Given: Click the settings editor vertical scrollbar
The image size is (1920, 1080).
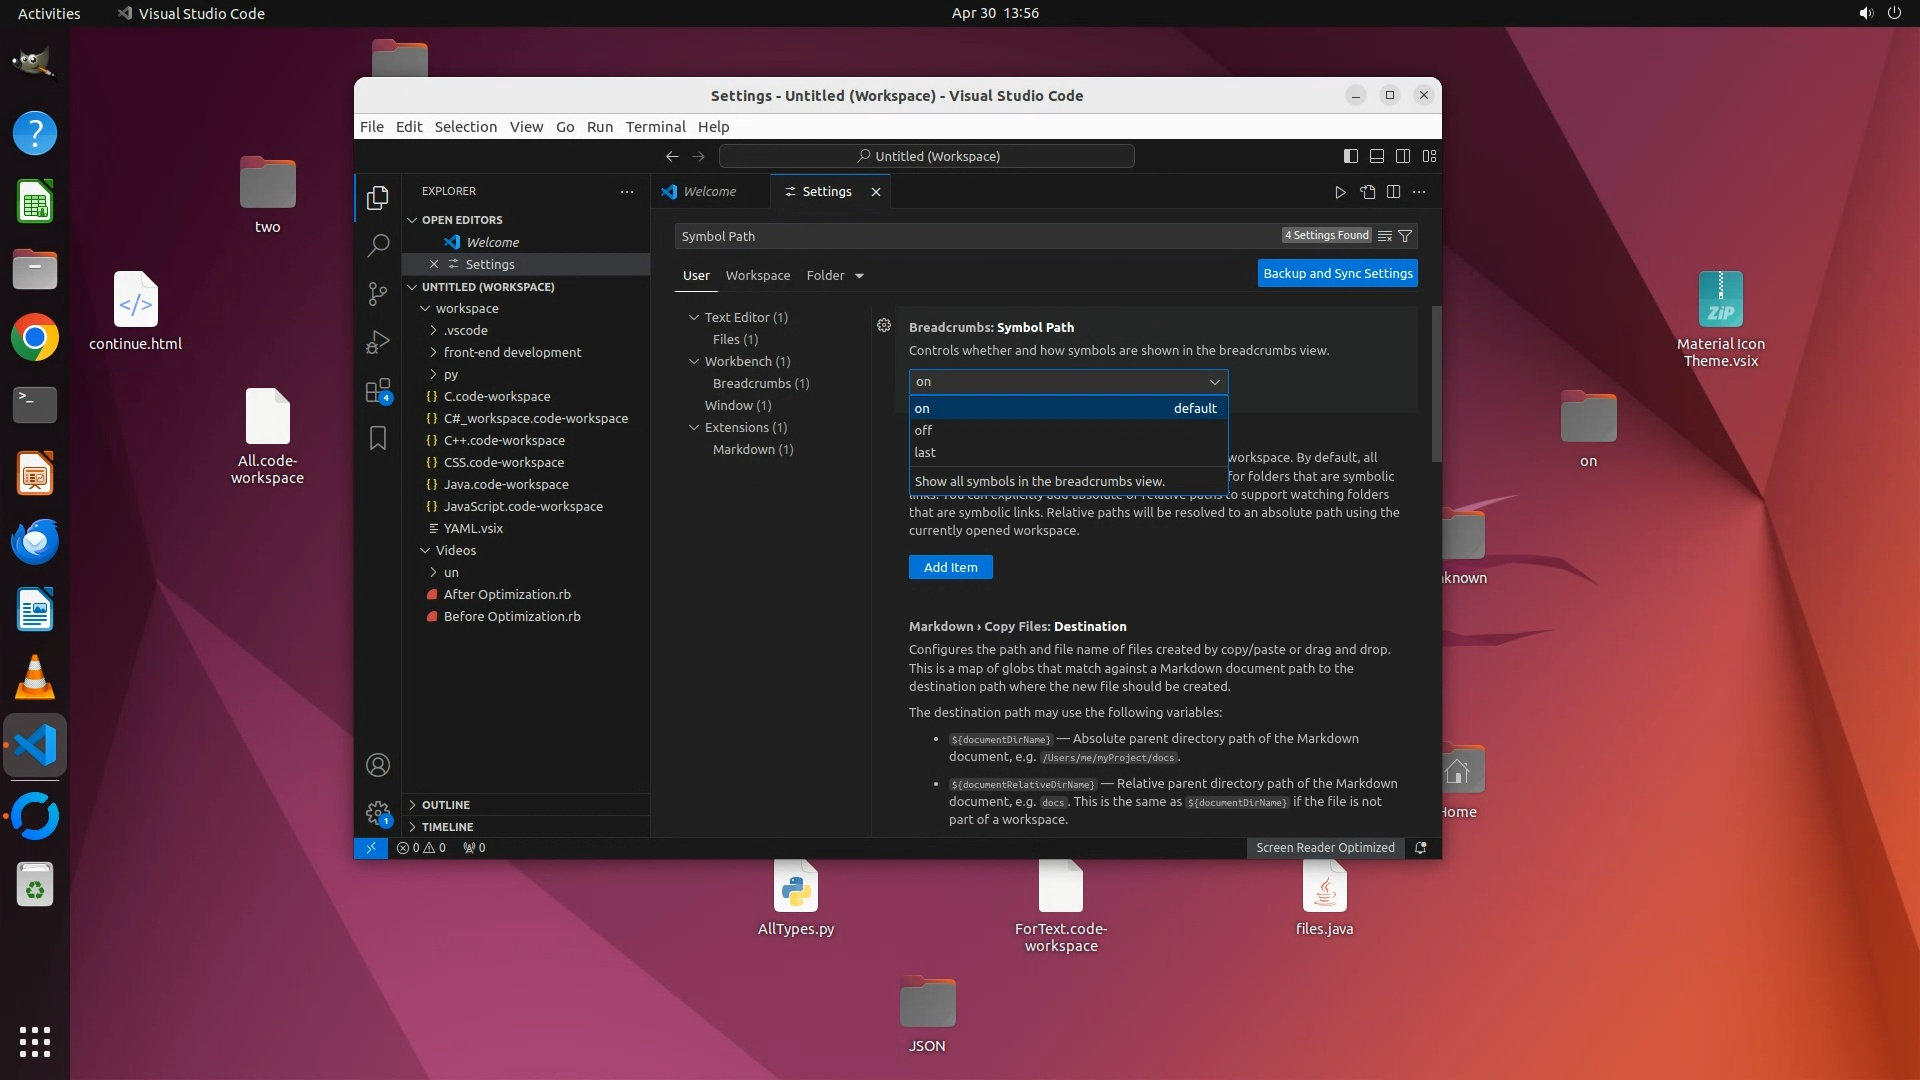Looking at the screenshot, I should pyautogui.click(x=1436, y=385).
